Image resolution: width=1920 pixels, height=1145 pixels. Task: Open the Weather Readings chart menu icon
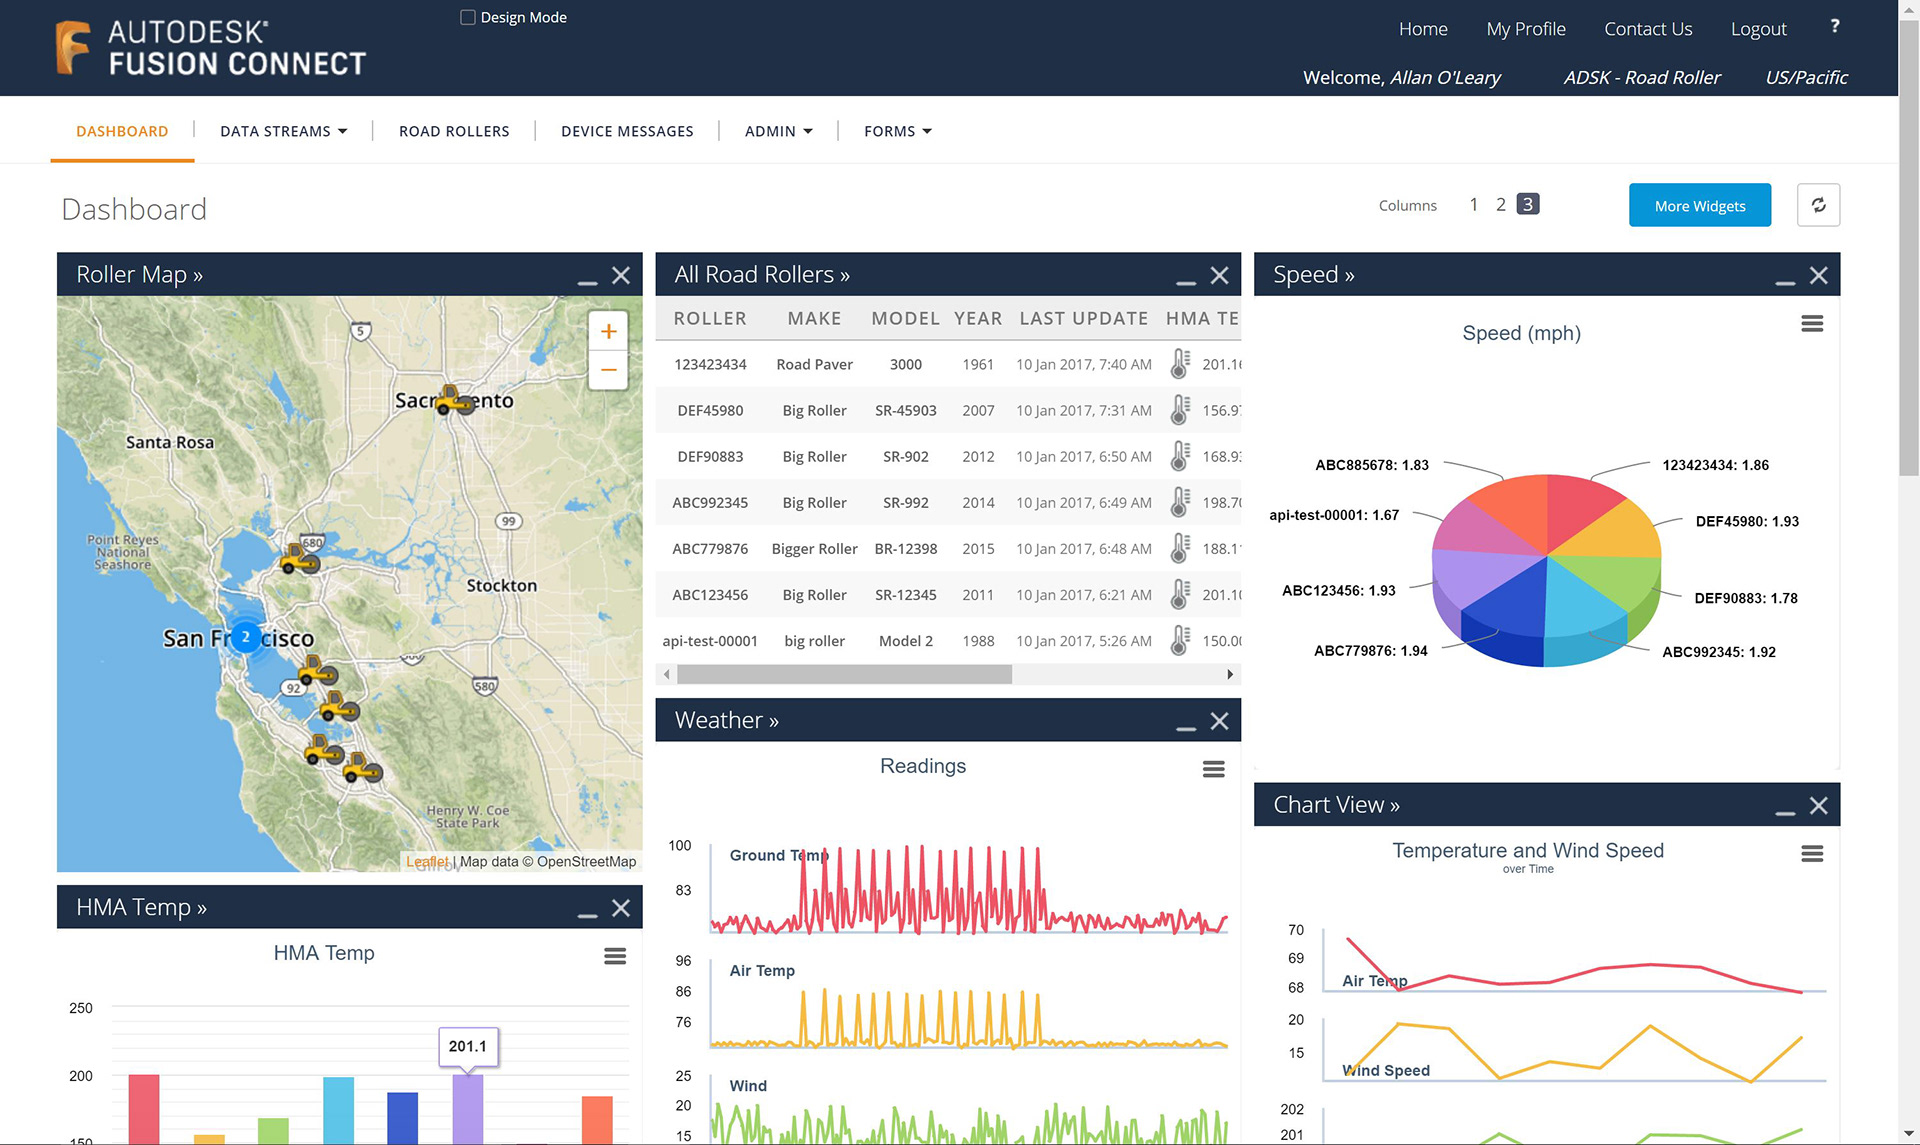1213,769
